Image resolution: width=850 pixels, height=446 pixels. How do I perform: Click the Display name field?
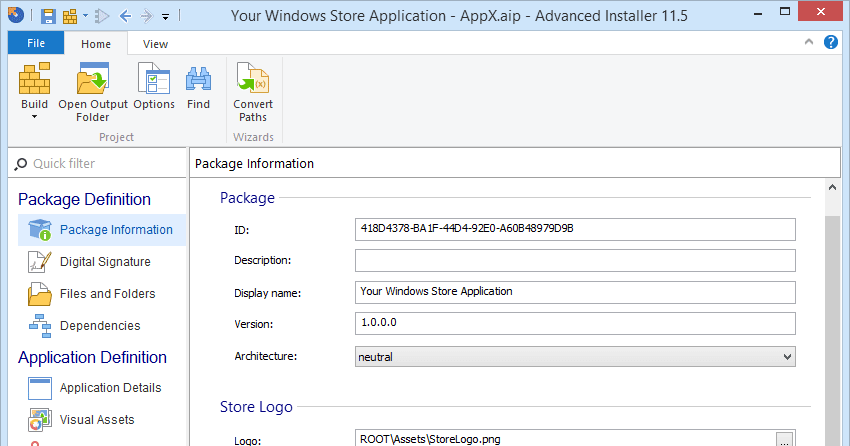[x=575, y=292]
